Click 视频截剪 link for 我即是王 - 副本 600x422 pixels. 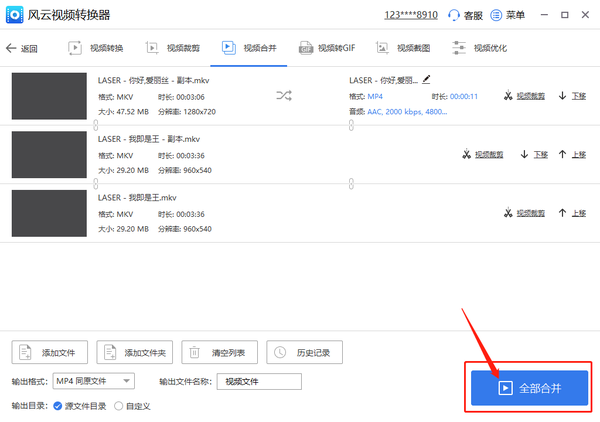pos(489,155)
